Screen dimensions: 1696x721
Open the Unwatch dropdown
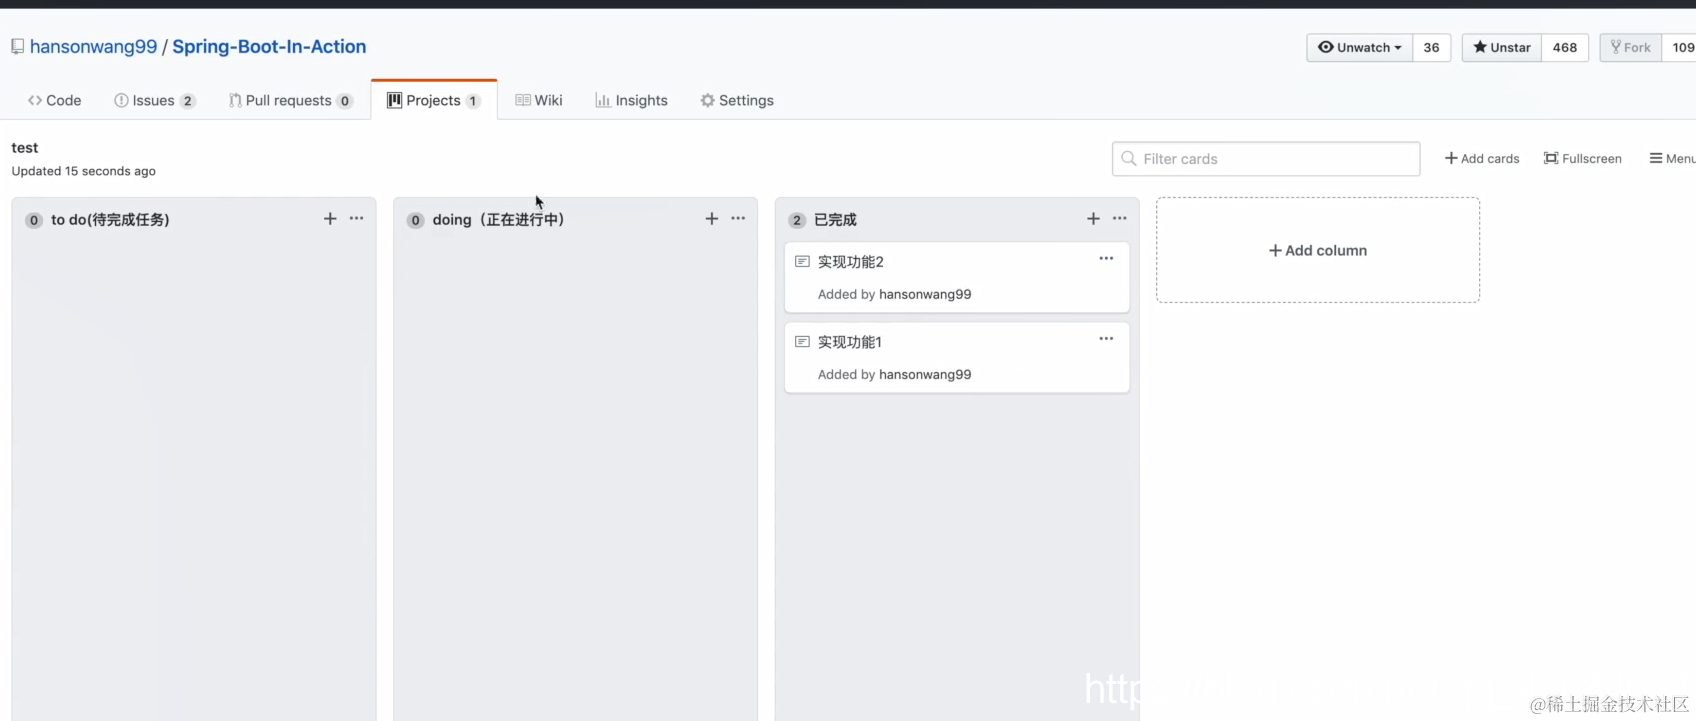click(1360, 47)
